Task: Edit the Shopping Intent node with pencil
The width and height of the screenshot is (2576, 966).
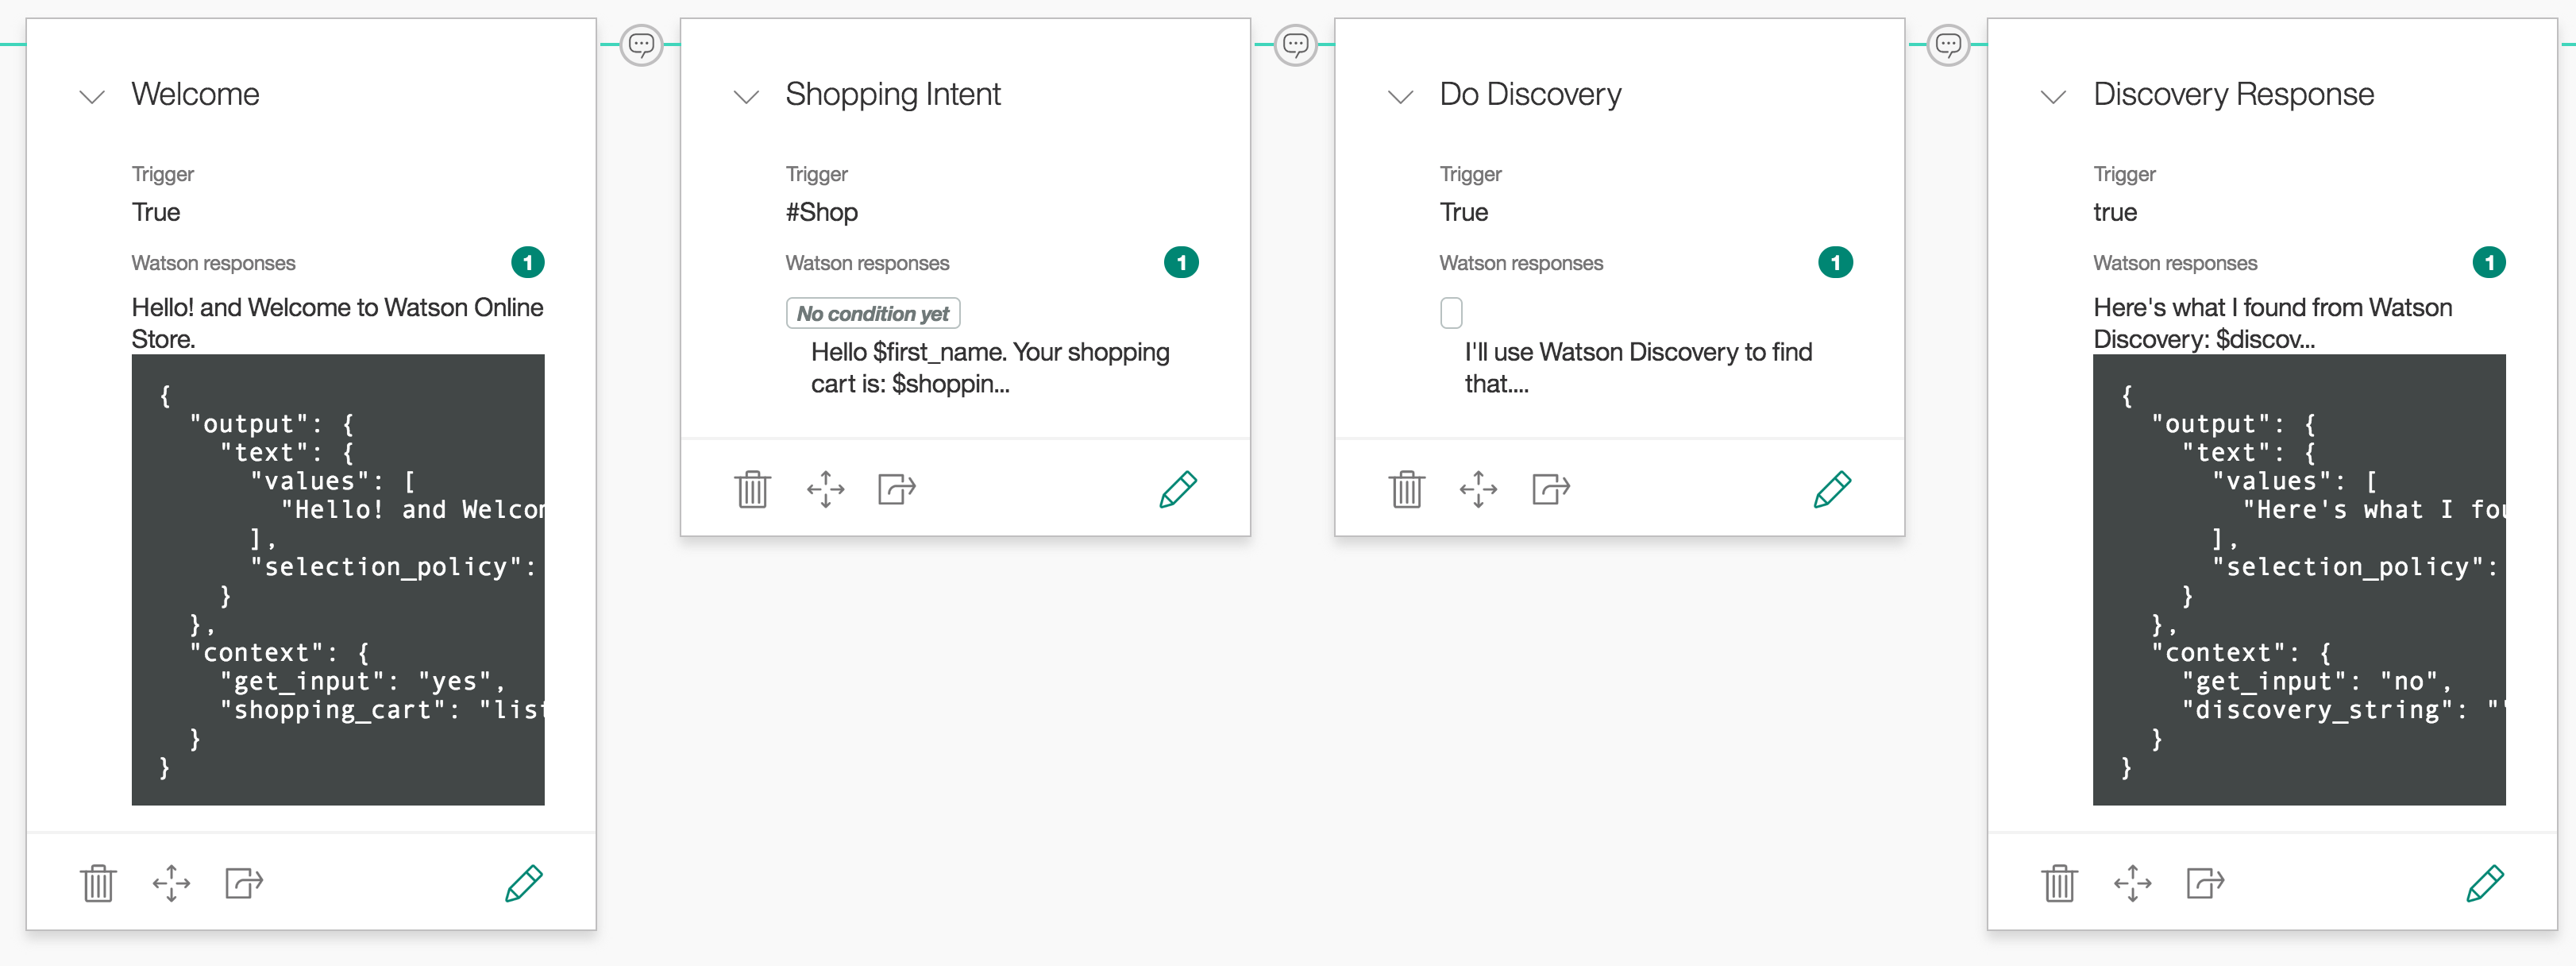Action: [1178, 489]
